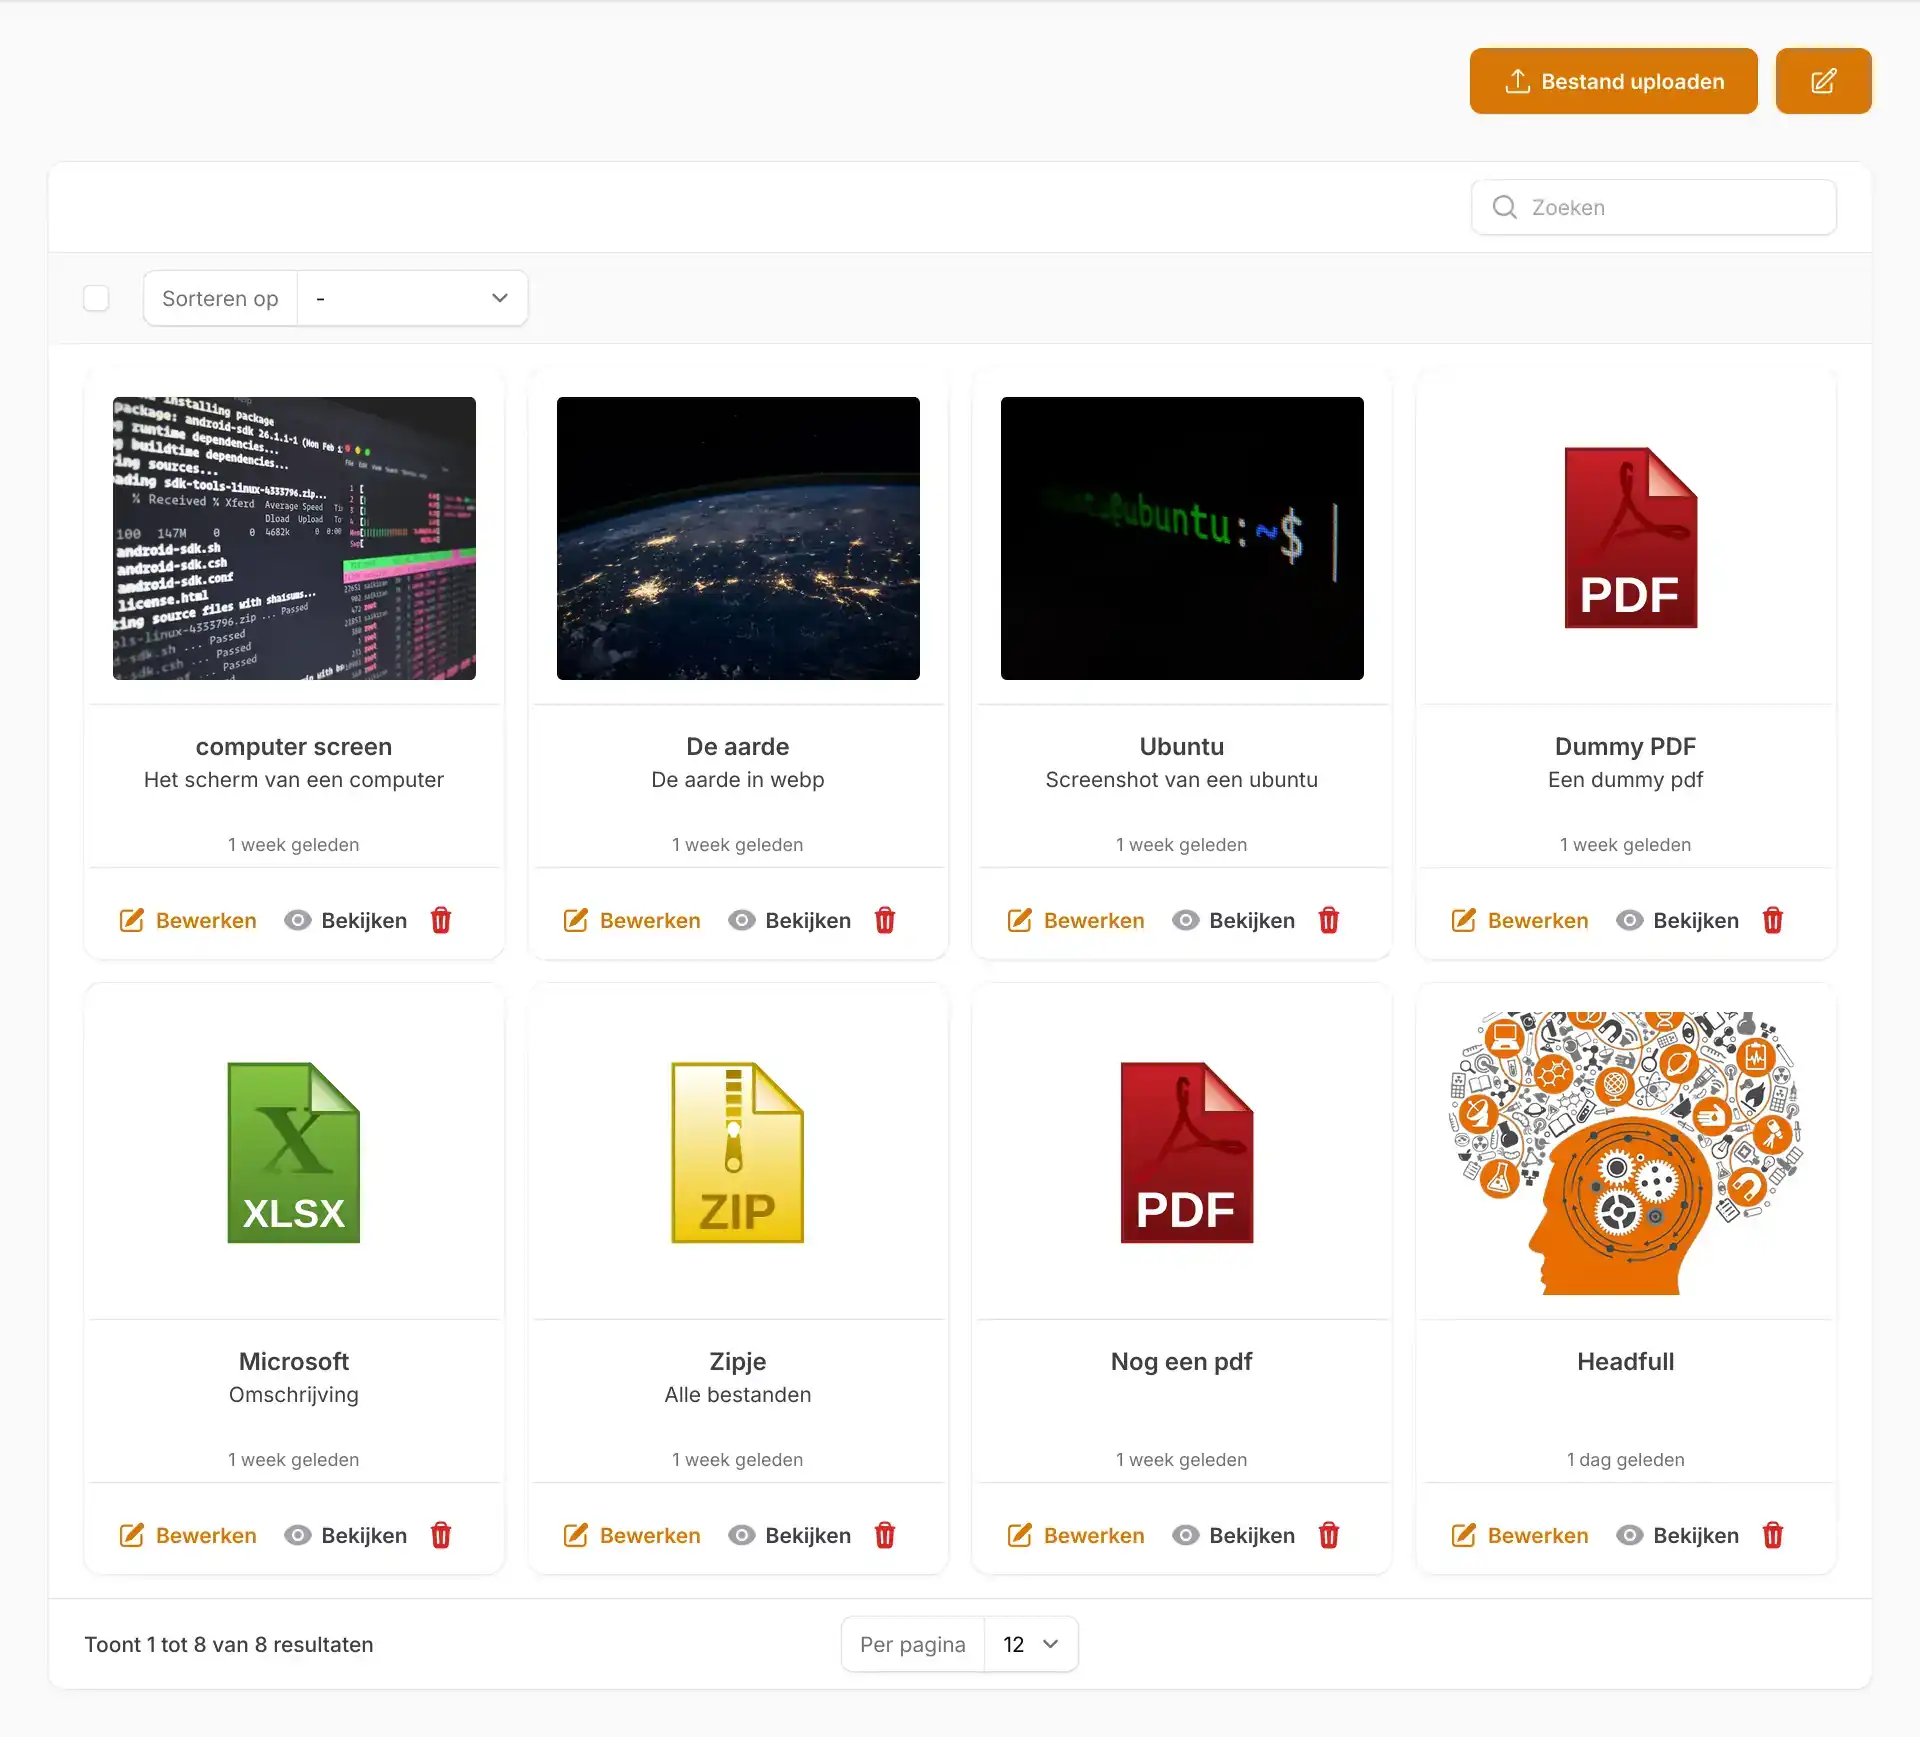
Task: Open the Sorteren op dropdown
Action: tap(412, 298)
